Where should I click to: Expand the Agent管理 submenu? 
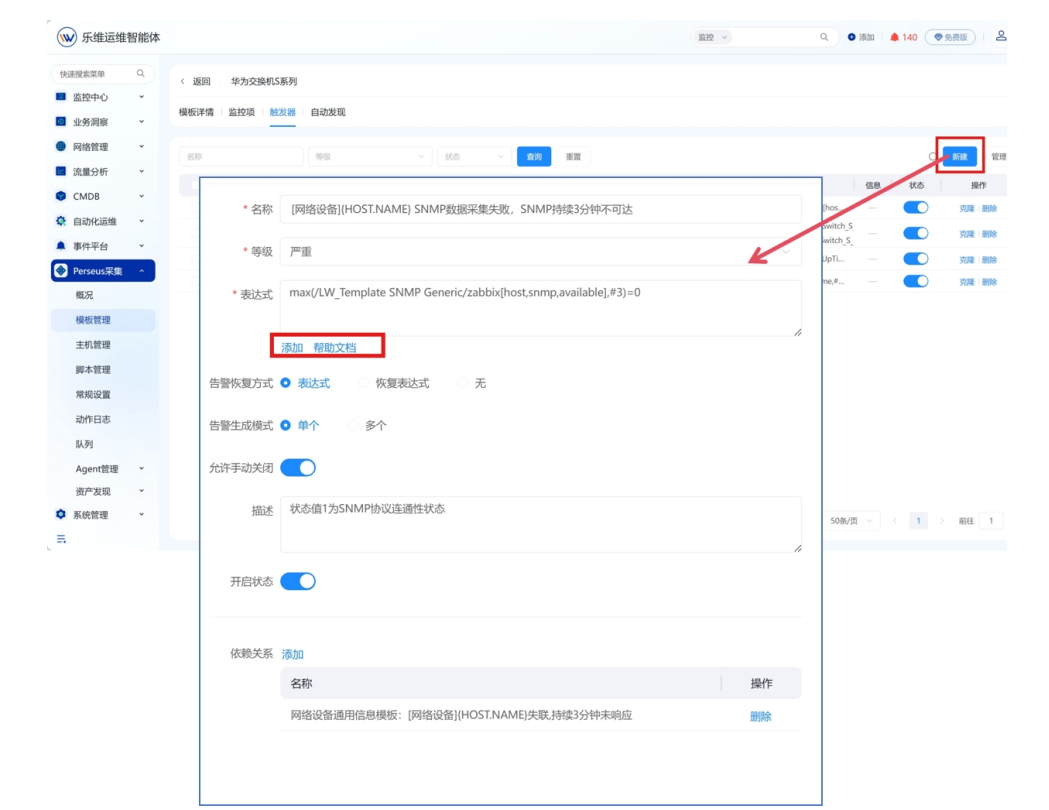141,469
